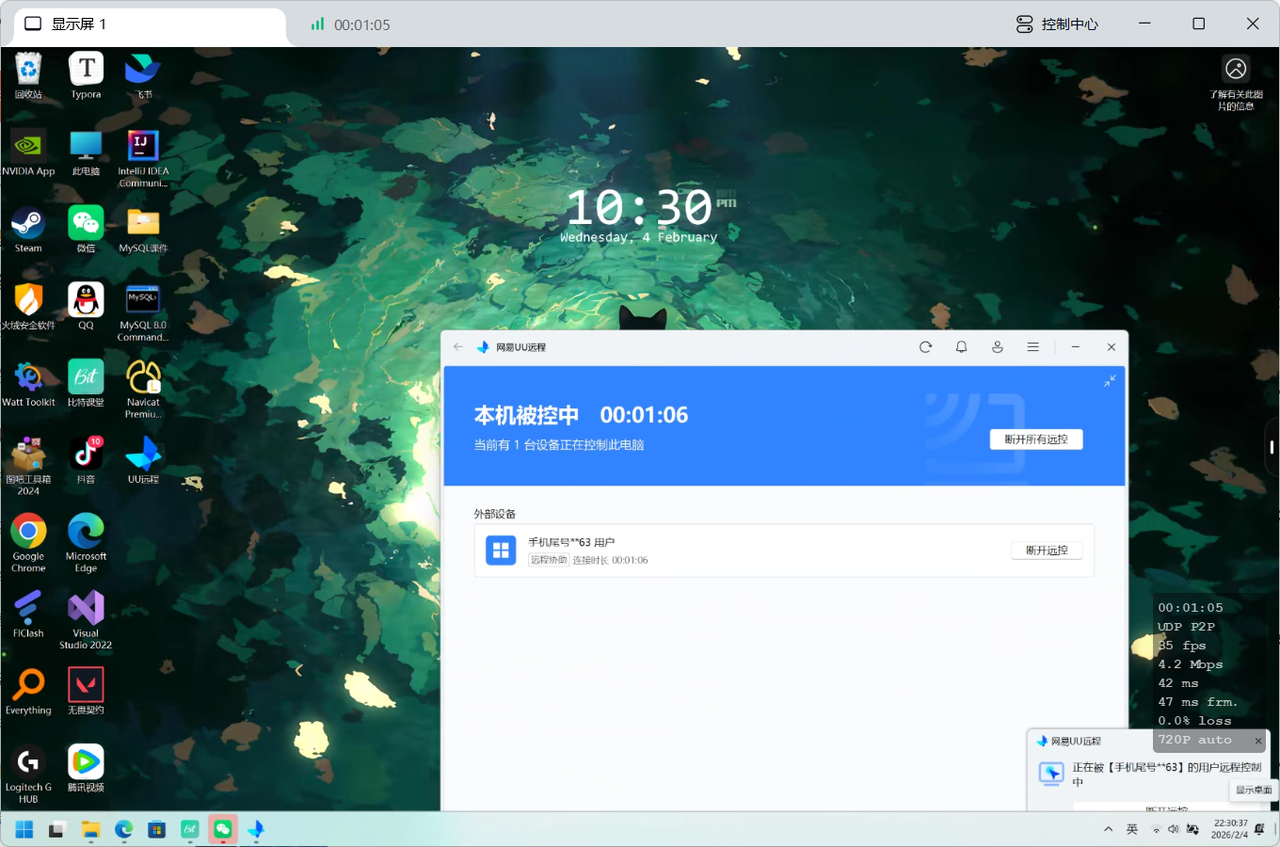Viewport: 1280px width, 847px height.
Task: Open the Steam desktop icon
Action: 28,230
